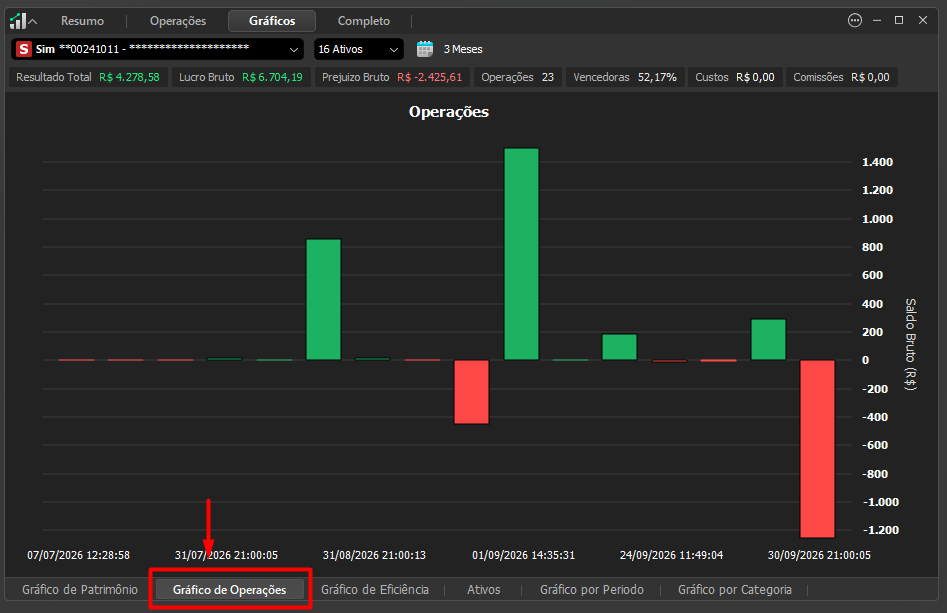Open the Gráfico de Eficiência tab
947x613 pixels.
(x=374, y=589)
